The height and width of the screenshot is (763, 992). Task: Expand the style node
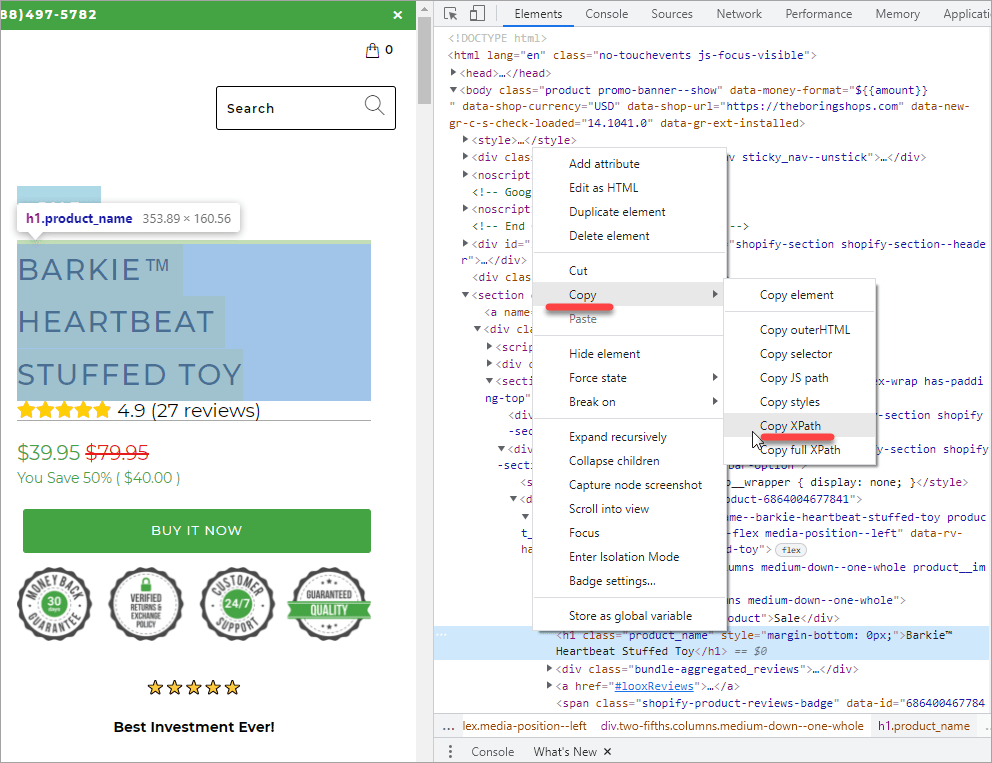[465, 140]
